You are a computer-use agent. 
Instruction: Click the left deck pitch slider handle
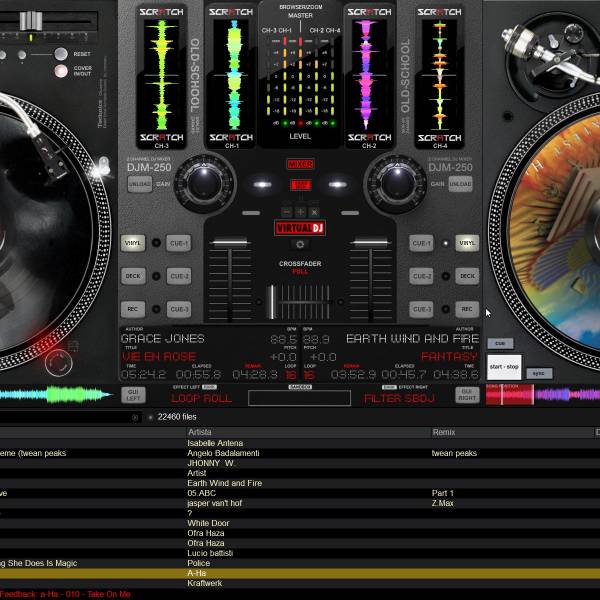coord(31,21)
